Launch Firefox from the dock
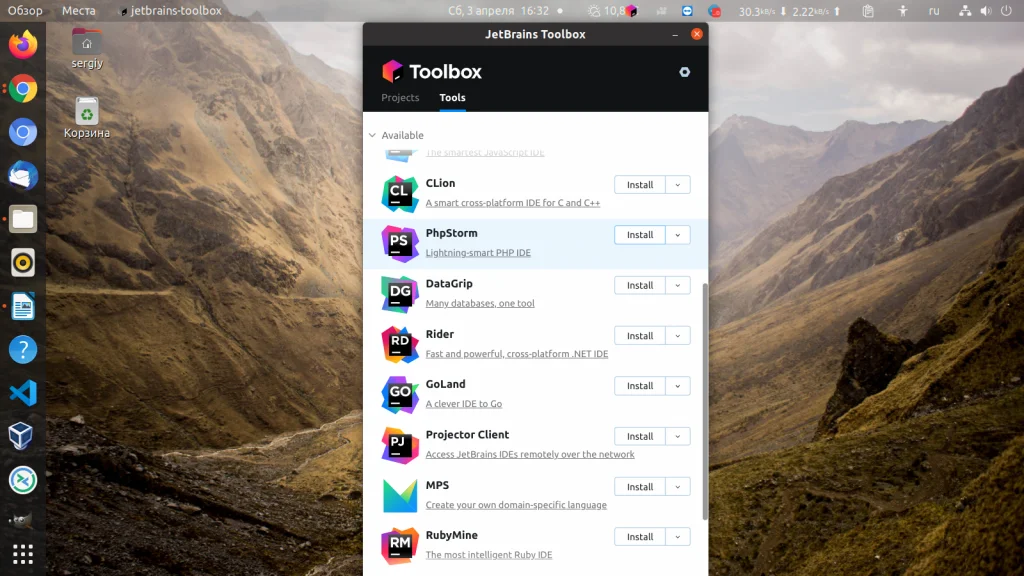The height and width of the screenshot is (576, 1024). coord(23,44)
